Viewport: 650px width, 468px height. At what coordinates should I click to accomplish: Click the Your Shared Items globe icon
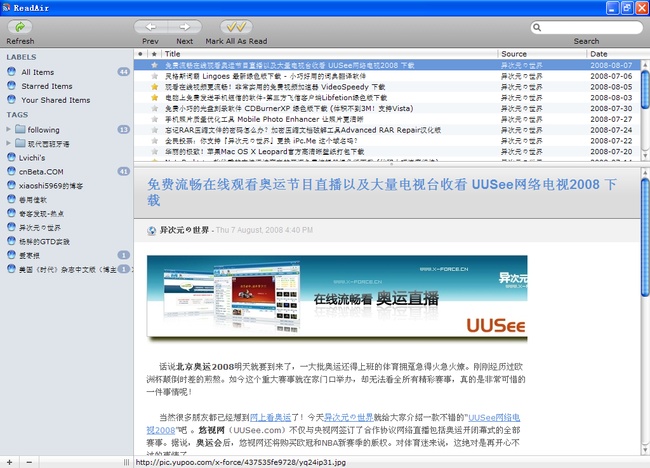coord(12,99)
